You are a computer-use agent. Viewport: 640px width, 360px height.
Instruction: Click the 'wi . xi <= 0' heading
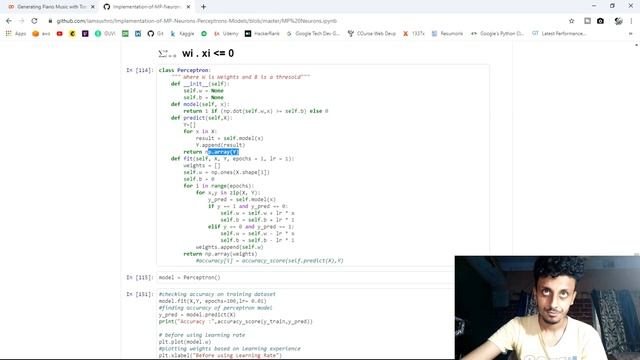click(208, 53)
